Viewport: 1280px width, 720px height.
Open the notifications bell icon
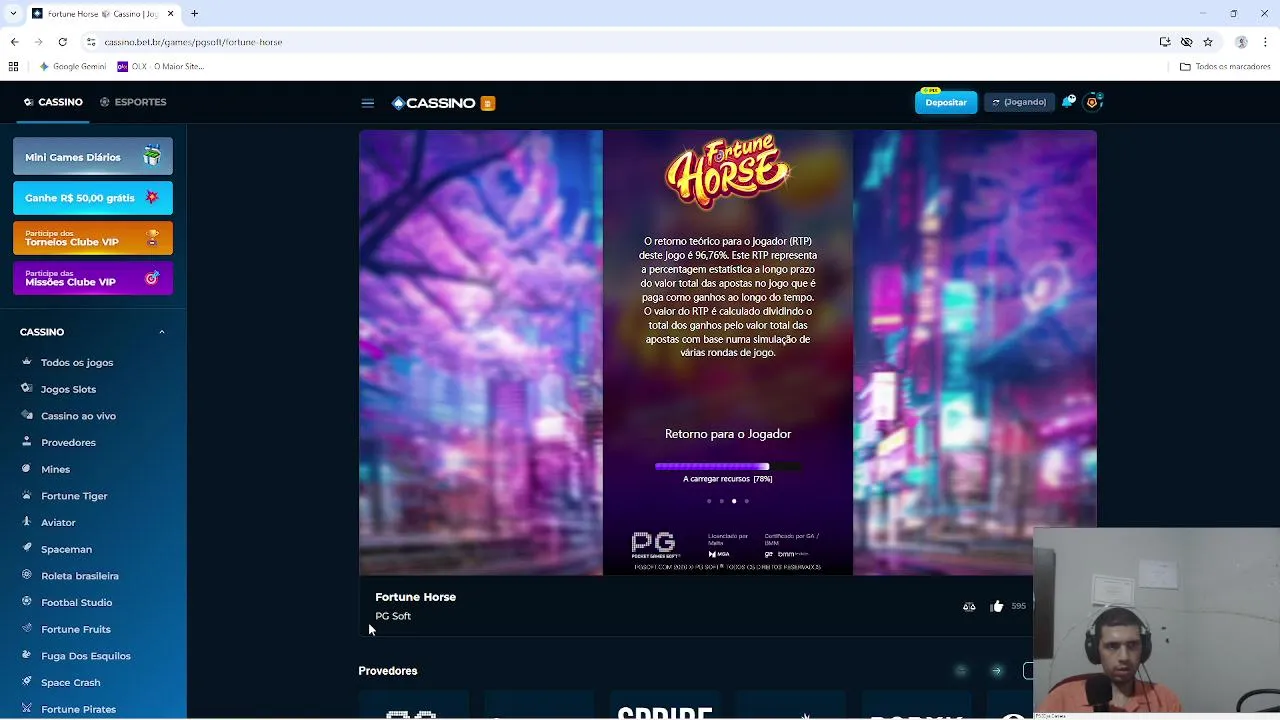point(1068,102)
